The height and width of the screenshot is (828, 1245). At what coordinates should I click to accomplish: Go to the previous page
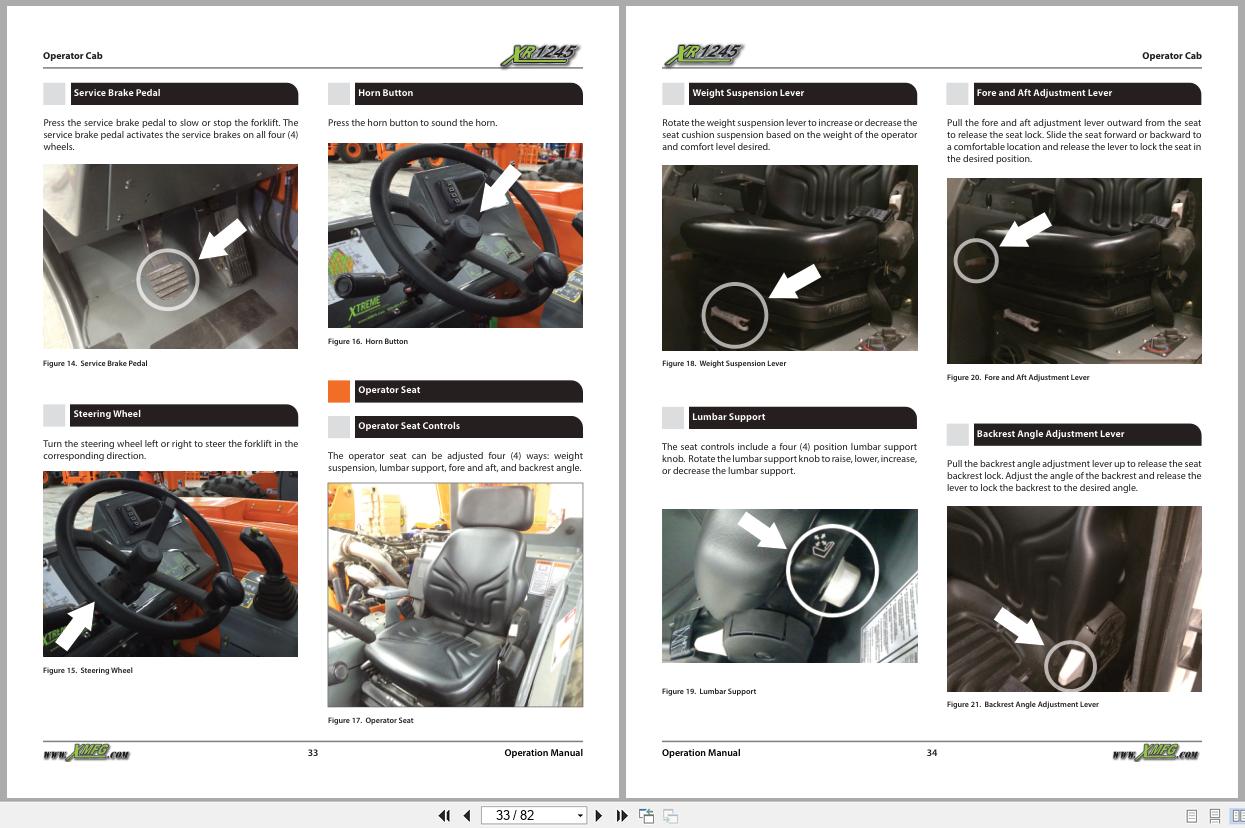click(x=467, y=816)
